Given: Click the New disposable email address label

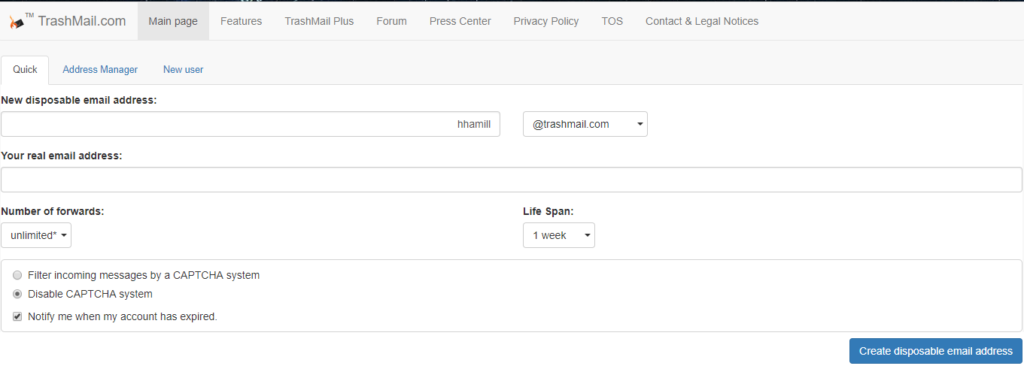Looking at the screenshot, I should (x=79, y=100).
